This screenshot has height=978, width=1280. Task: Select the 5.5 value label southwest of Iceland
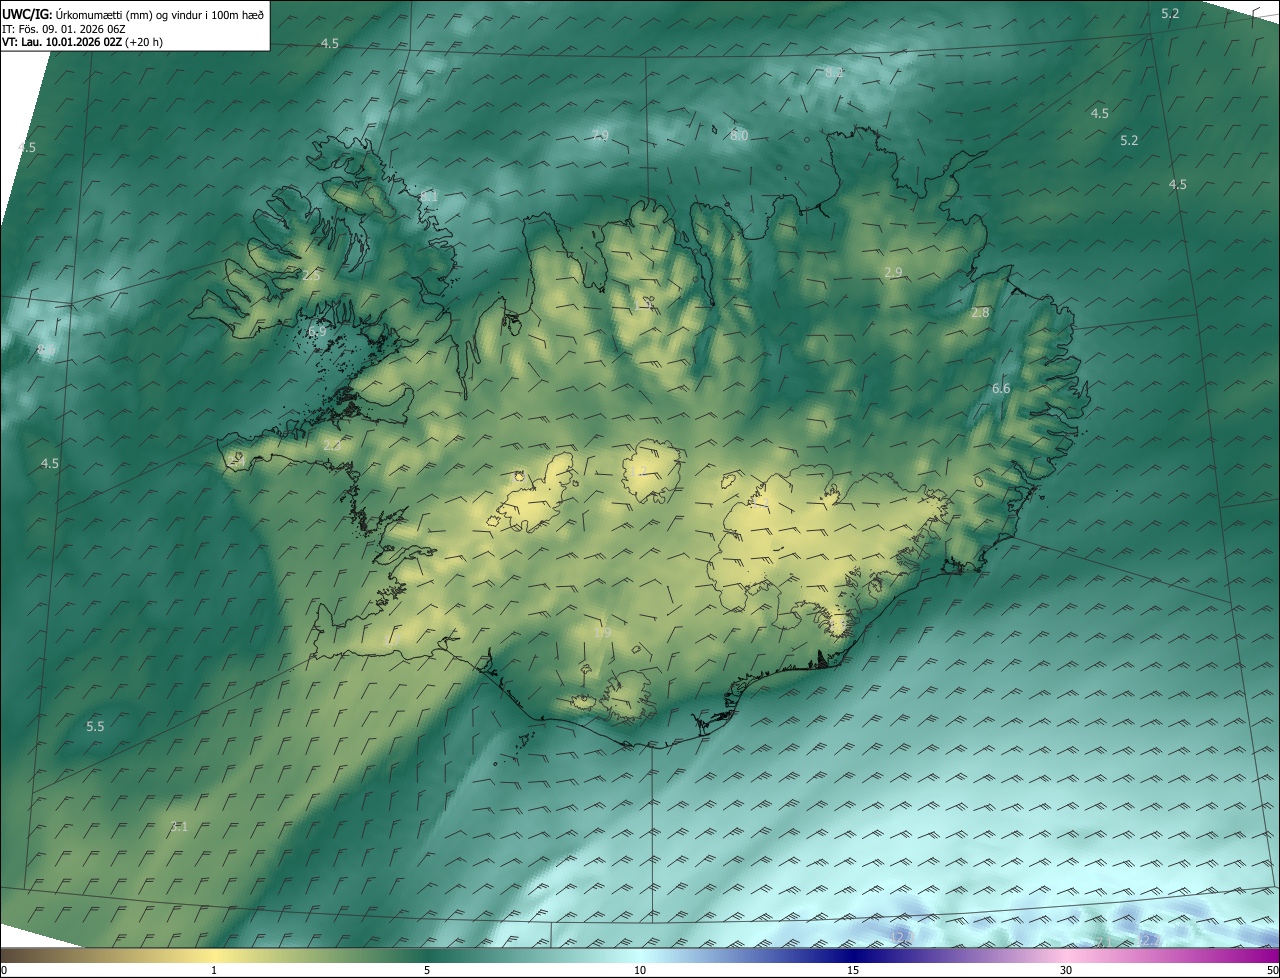(95, 726)
